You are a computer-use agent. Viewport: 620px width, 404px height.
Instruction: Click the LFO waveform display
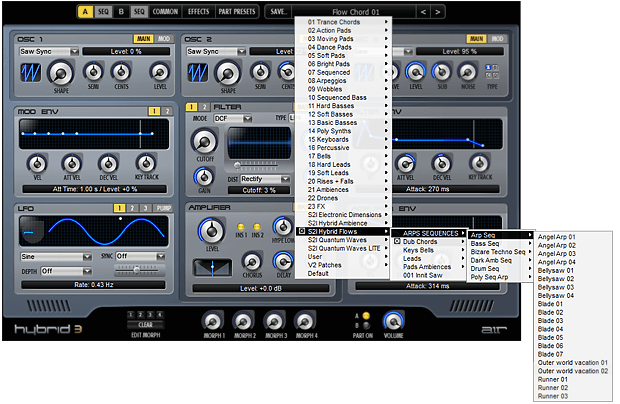pos(94,231)
